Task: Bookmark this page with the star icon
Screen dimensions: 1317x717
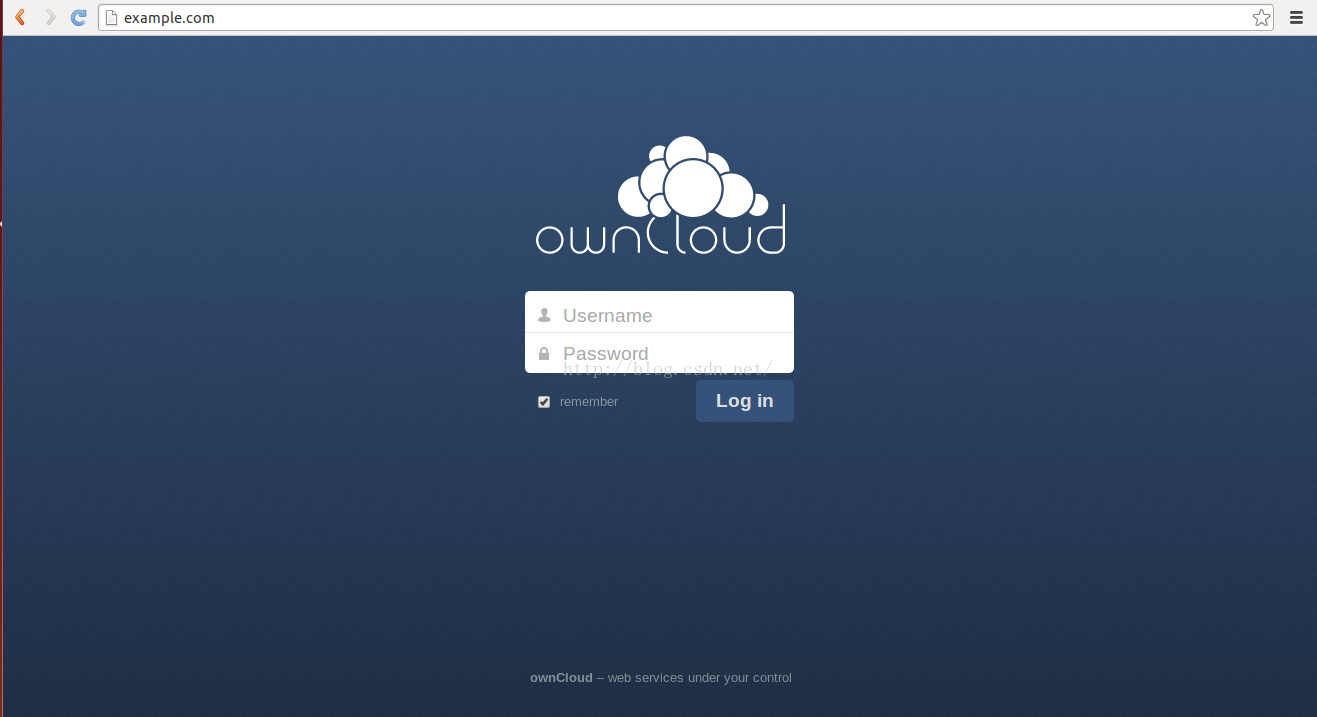Action: point(1261,17)
